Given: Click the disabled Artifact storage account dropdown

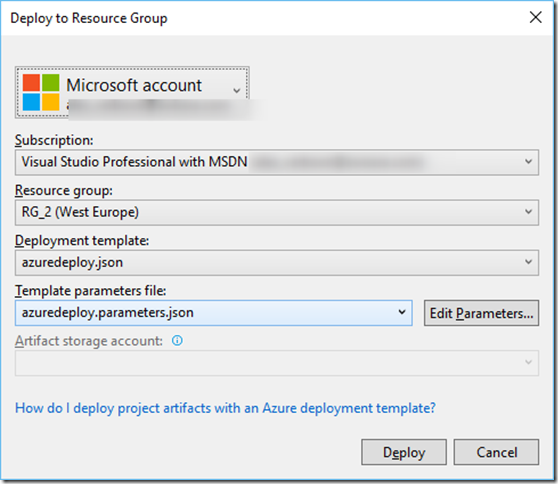Looking at the screenshot, I should [277, 363].
